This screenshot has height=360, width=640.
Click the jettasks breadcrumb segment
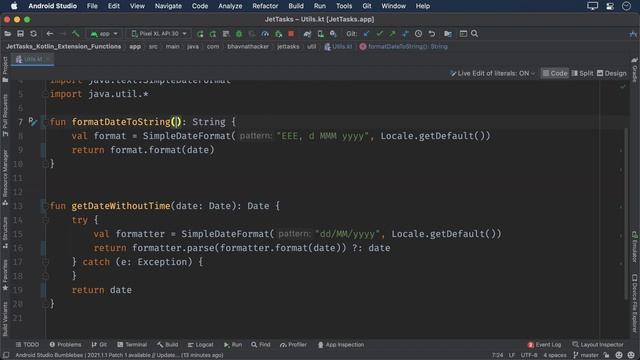click(x=288, y=47)
